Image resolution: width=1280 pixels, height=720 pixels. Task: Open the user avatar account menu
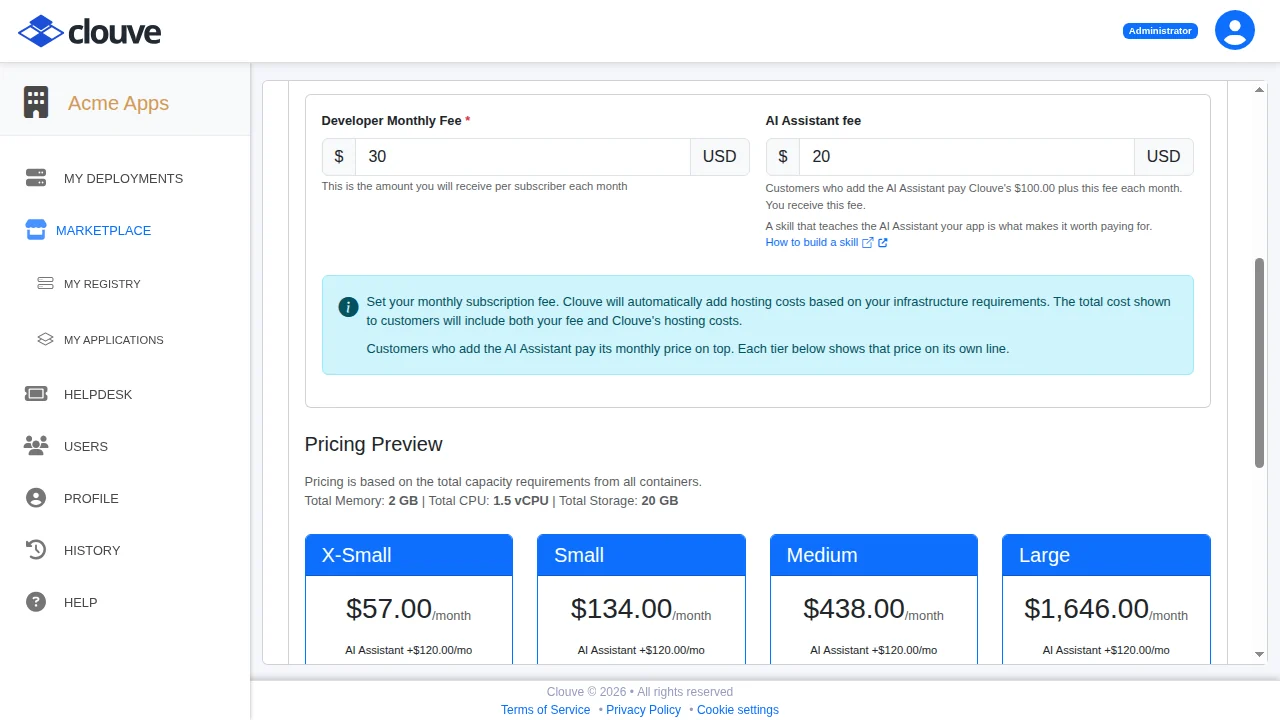tap(1235, 30)
